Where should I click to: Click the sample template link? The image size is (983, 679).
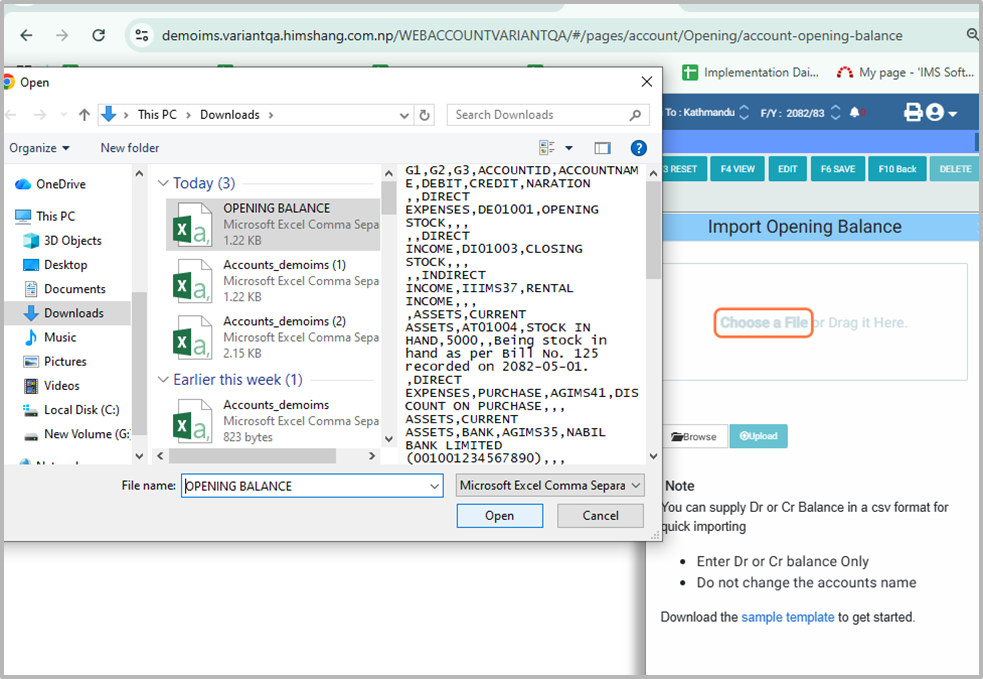[x=787, y=617]
